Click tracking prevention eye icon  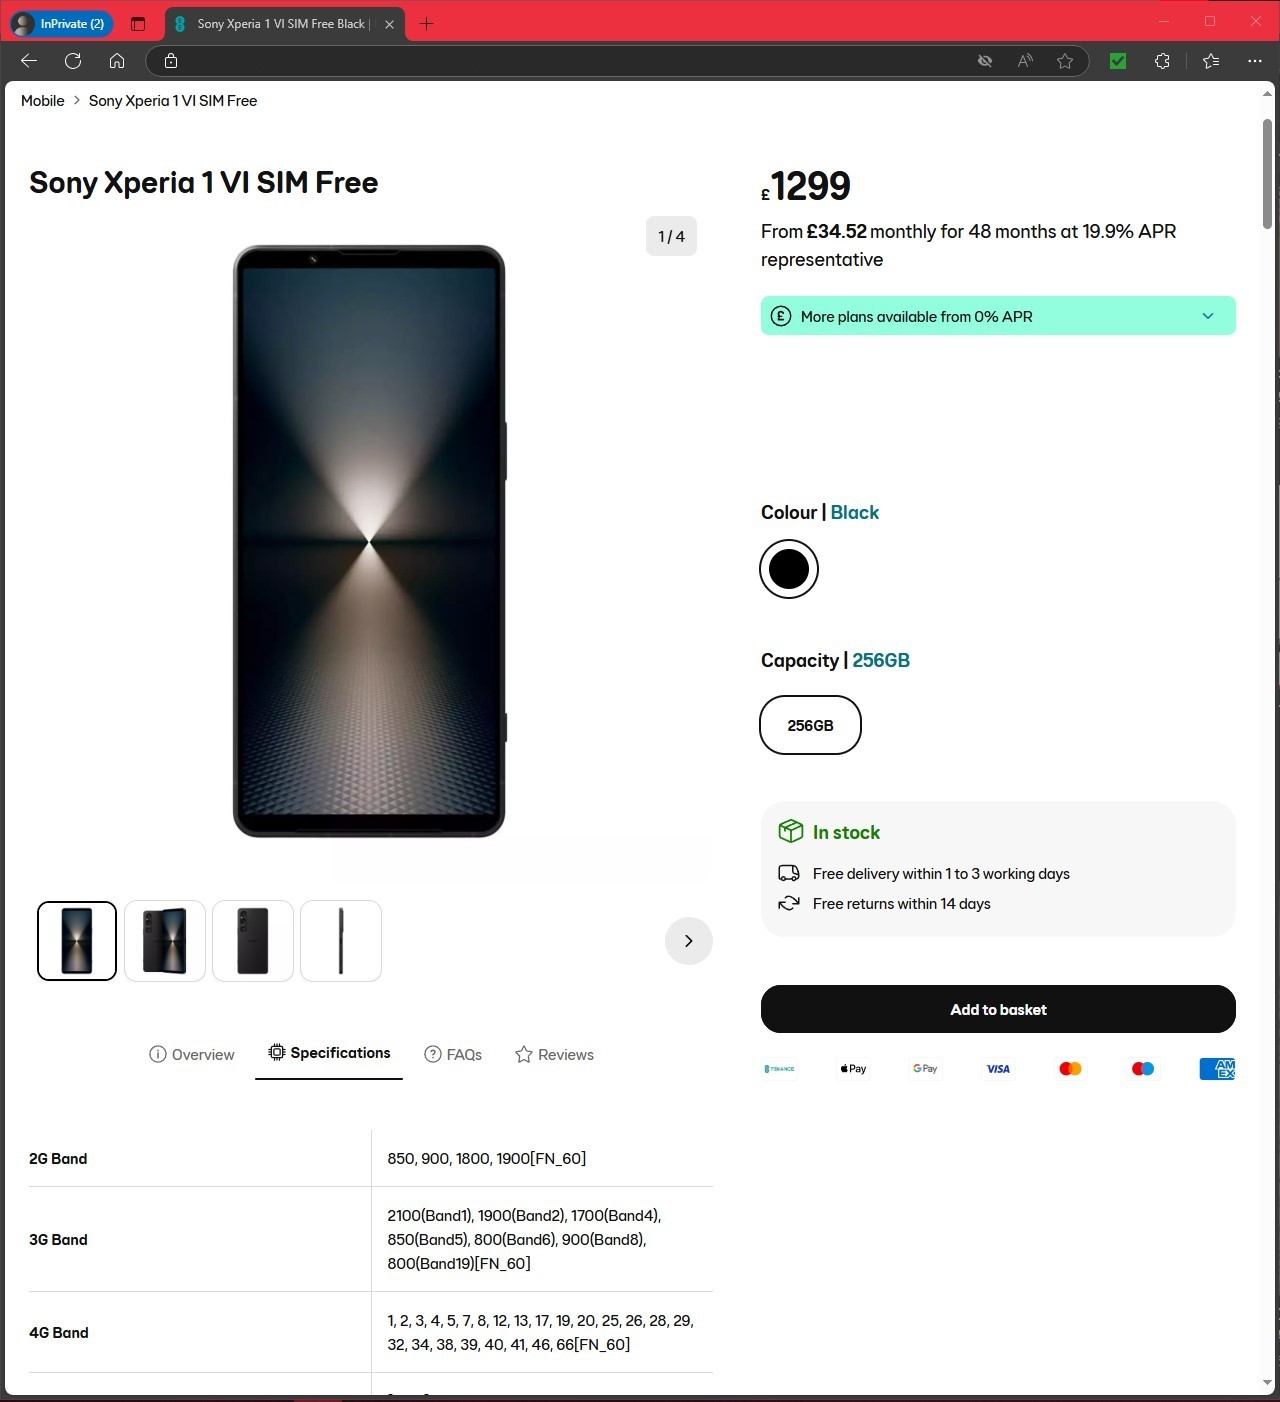(985, 61)
